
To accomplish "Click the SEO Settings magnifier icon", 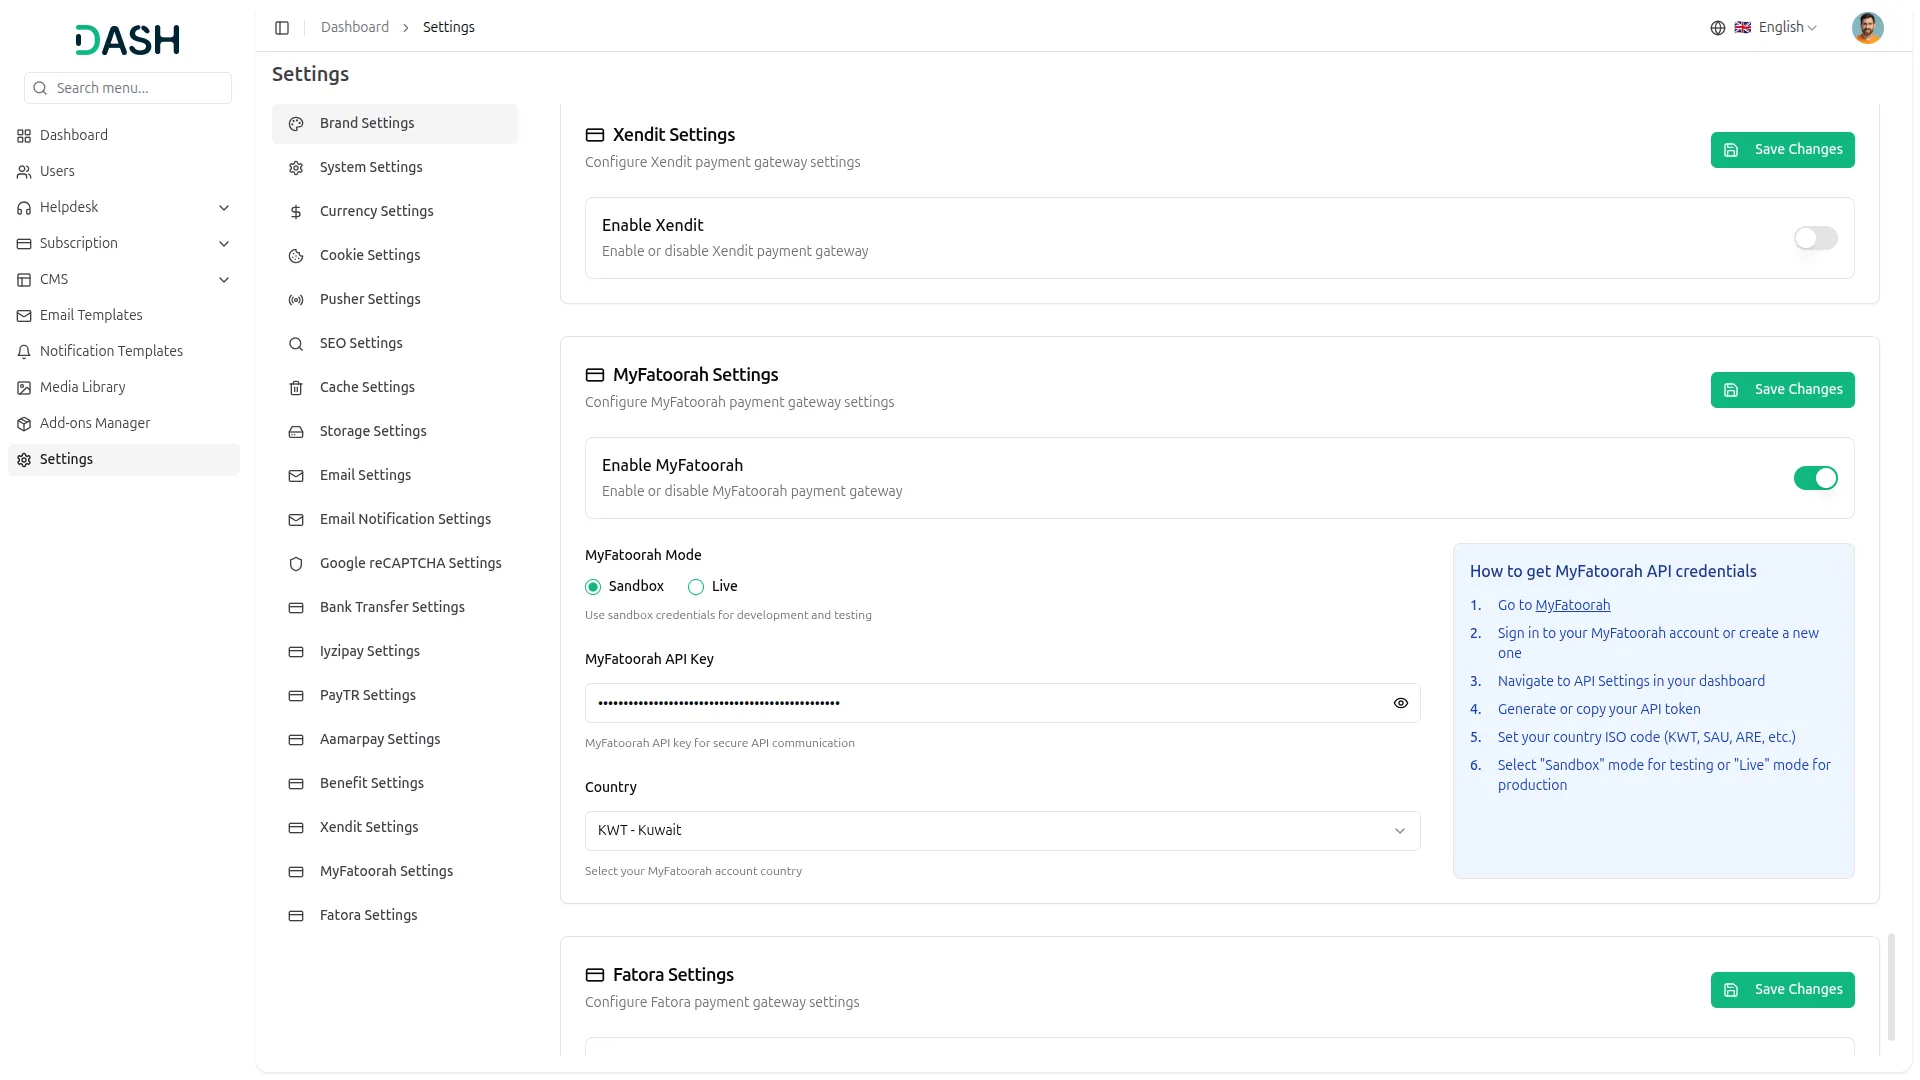I will [296, 344].
